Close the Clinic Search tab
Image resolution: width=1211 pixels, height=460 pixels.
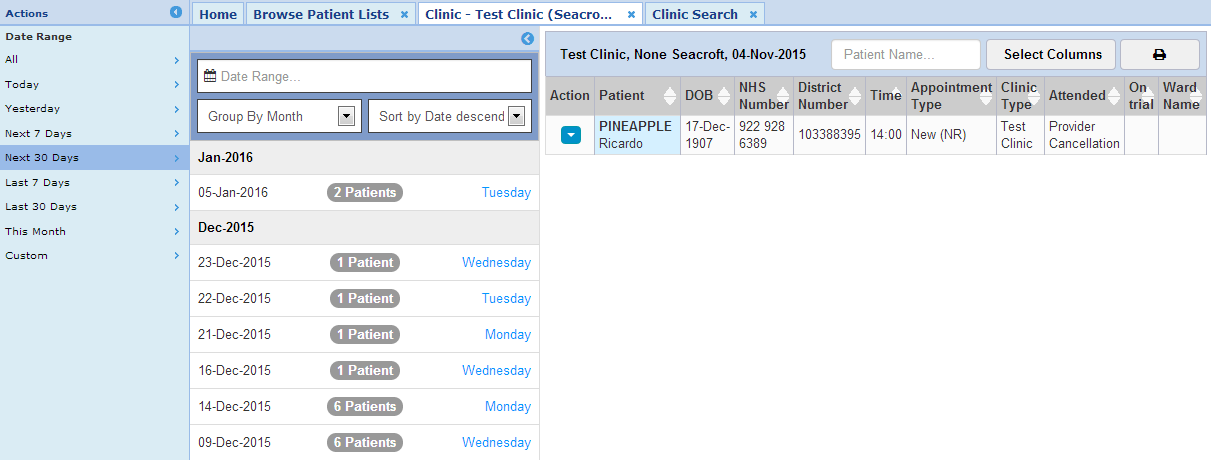753,15
